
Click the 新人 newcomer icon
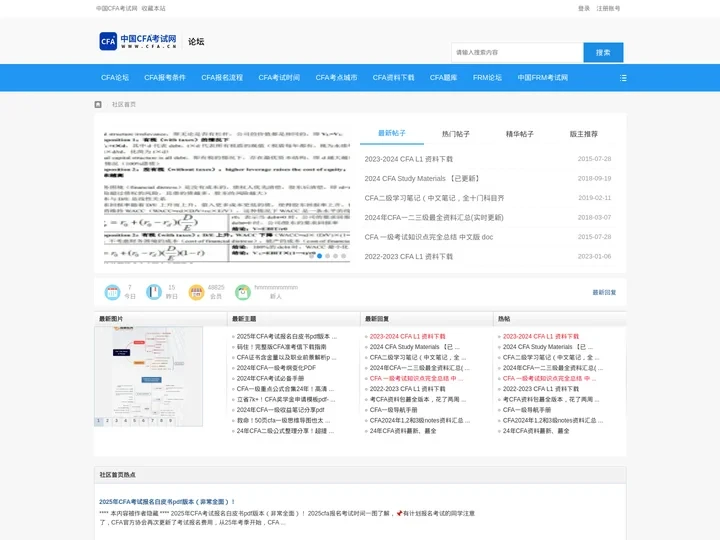click(x=243, y=292)
